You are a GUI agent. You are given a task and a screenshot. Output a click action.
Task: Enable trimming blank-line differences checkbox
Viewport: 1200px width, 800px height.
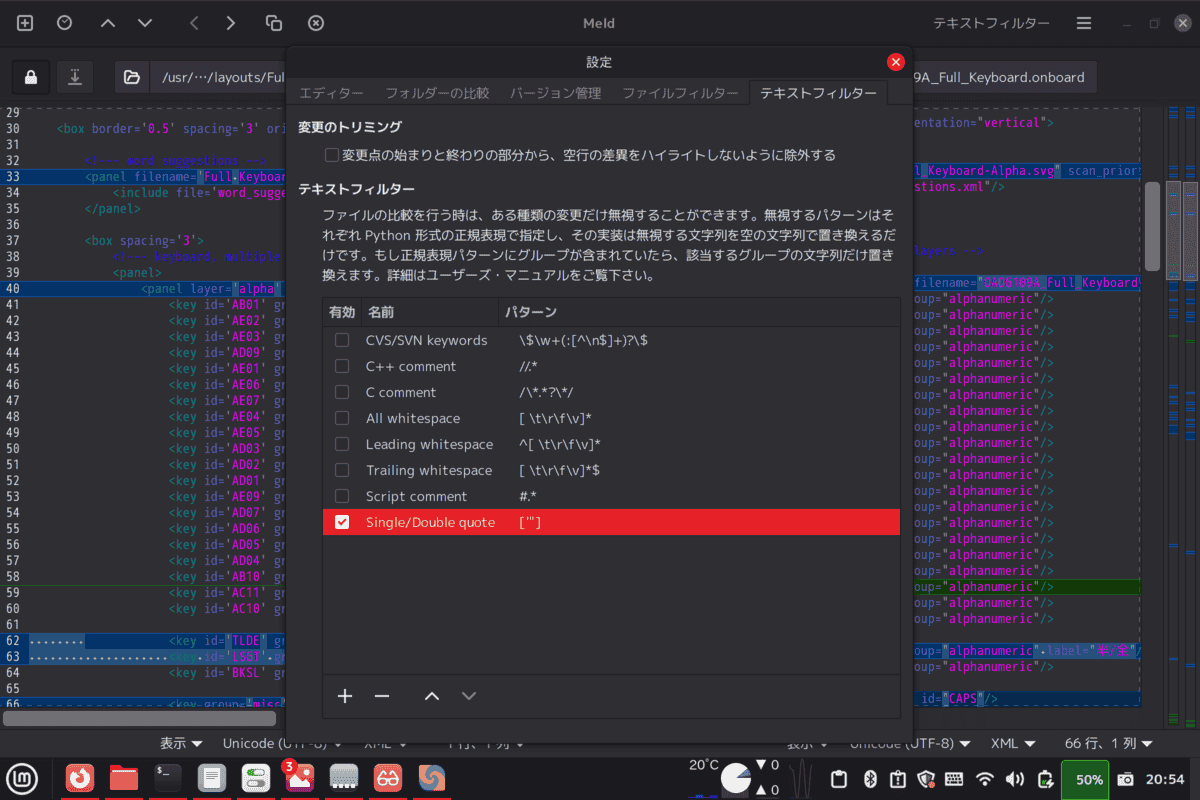pyautogui.click(x=332, y=155)
